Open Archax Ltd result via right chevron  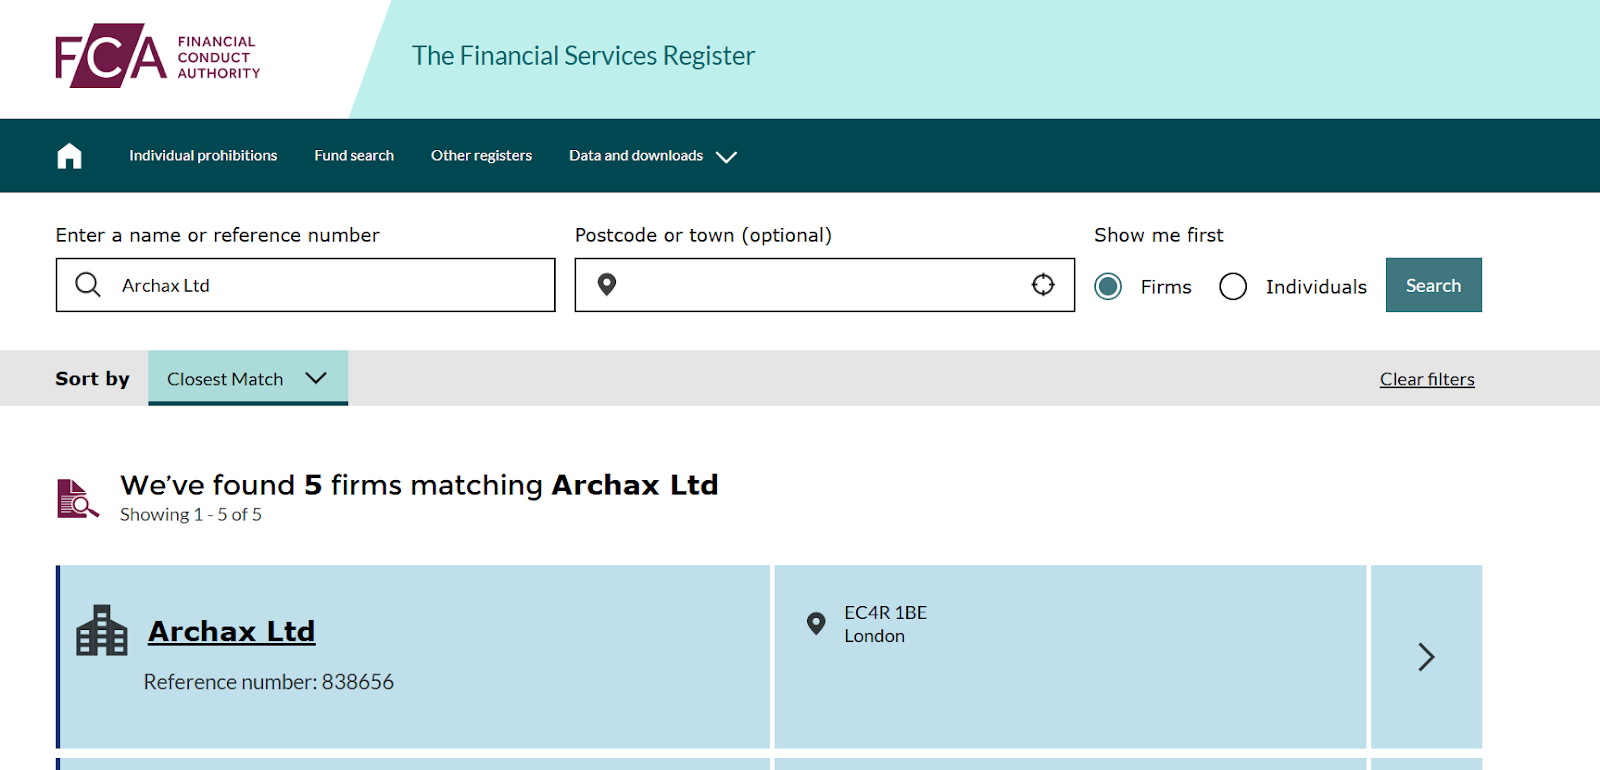[x=1426, y=657]
